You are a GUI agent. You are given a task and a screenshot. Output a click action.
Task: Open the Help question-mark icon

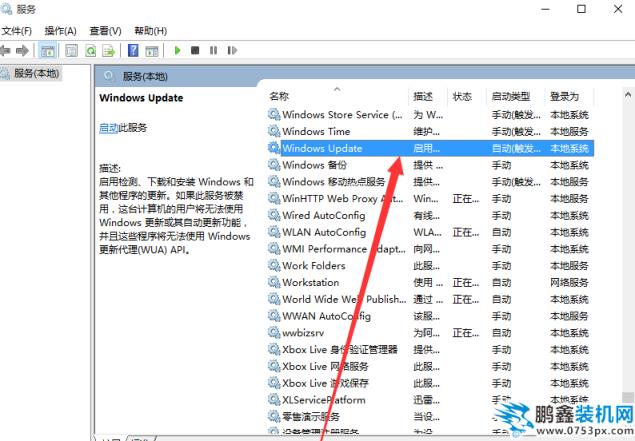pyautogui.click(x=133, y=51)
